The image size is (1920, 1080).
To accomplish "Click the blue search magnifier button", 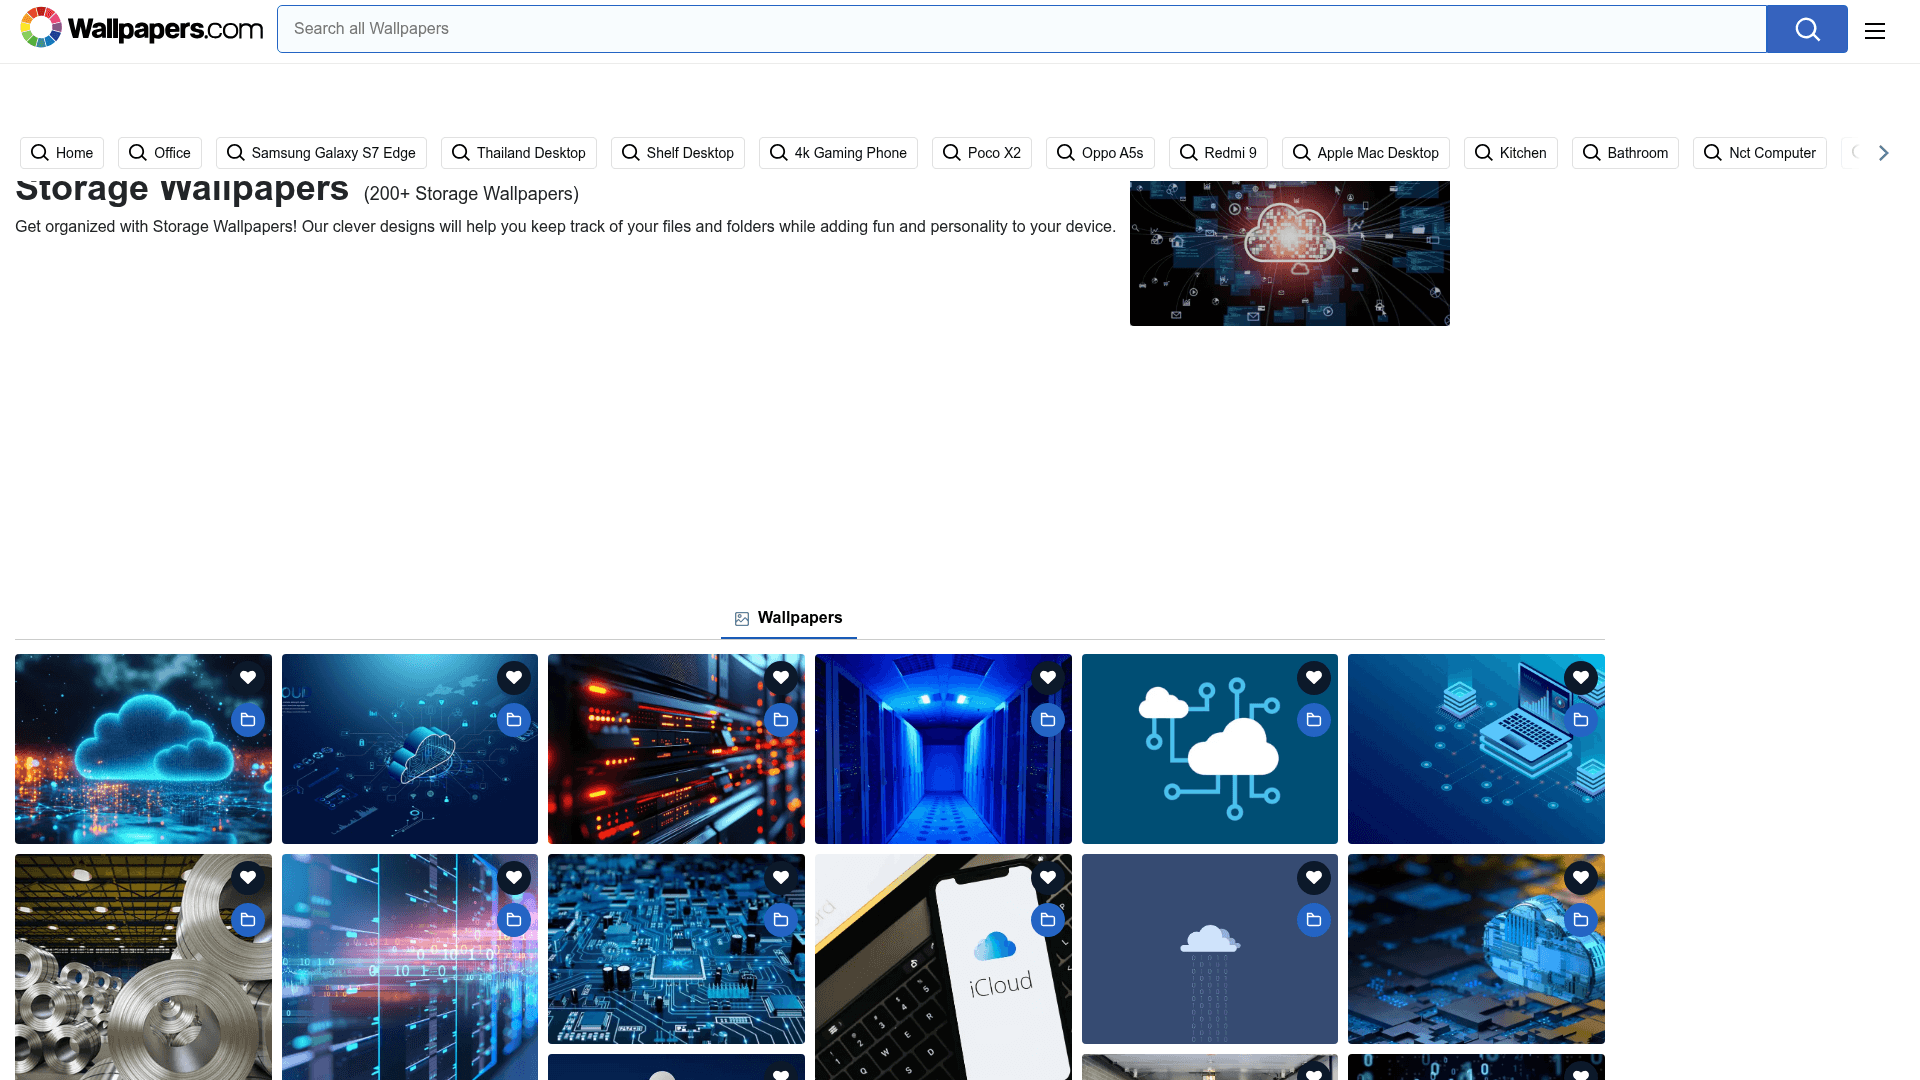I will [x=1806, y=29].
